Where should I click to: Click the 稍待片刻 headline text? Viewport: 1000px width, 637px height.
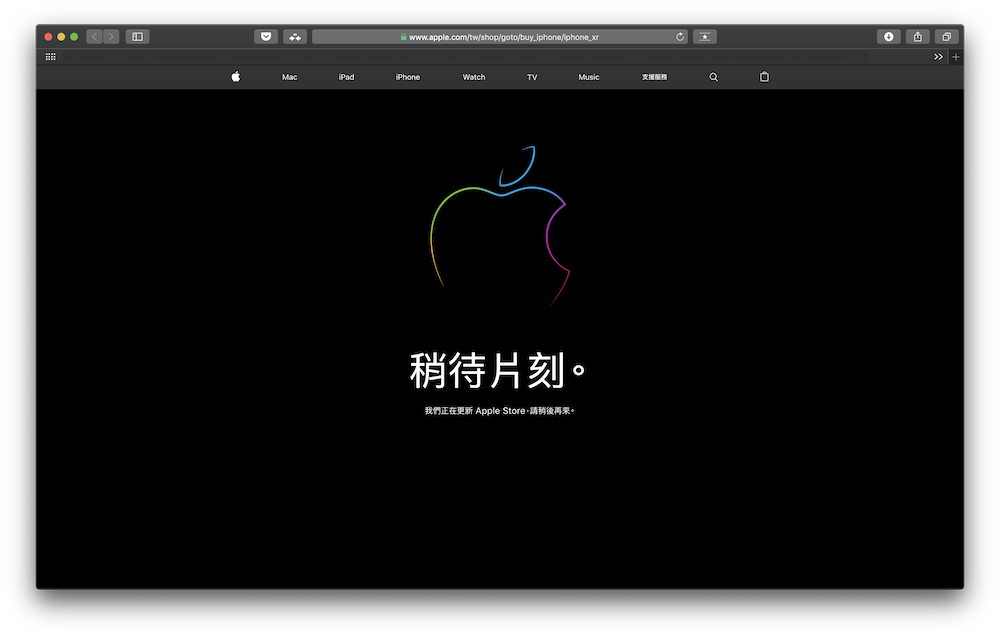pos(497,370)
